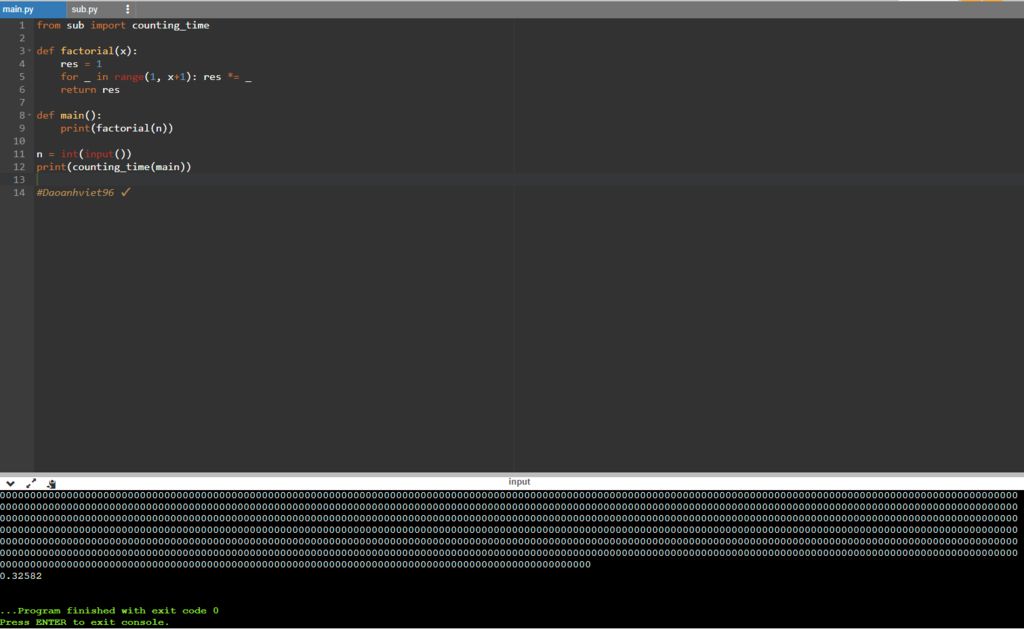Screen dimensions: 1024x629
Task: Click 'Press ENTER to exit console.' text
Action: [84, 622]
